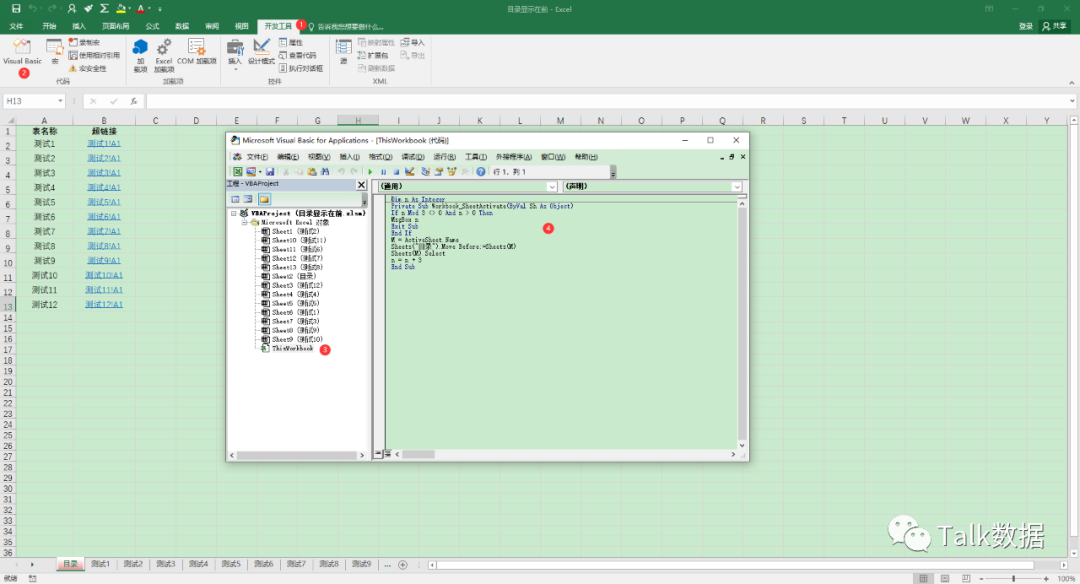Click the Save icon in Excel quick access

(16, 8)
